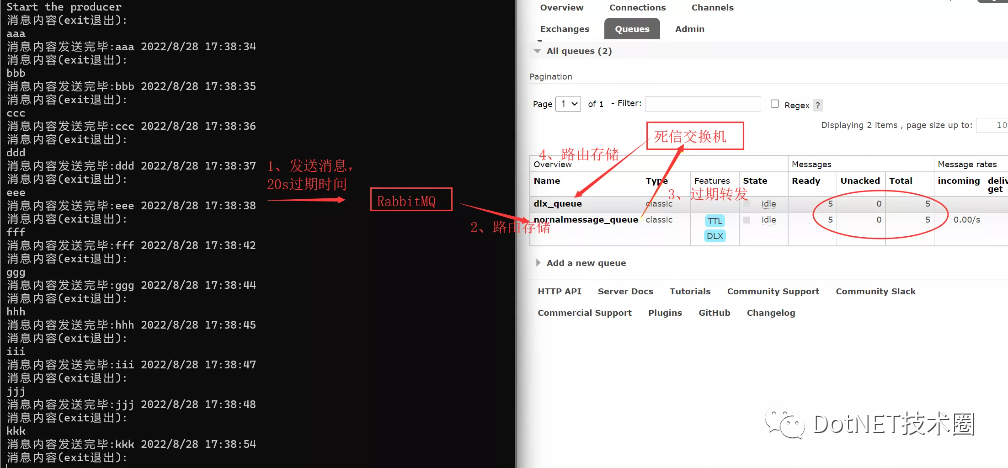Open the Page number dropdown
1008x468 pixels.
(568, 104)
